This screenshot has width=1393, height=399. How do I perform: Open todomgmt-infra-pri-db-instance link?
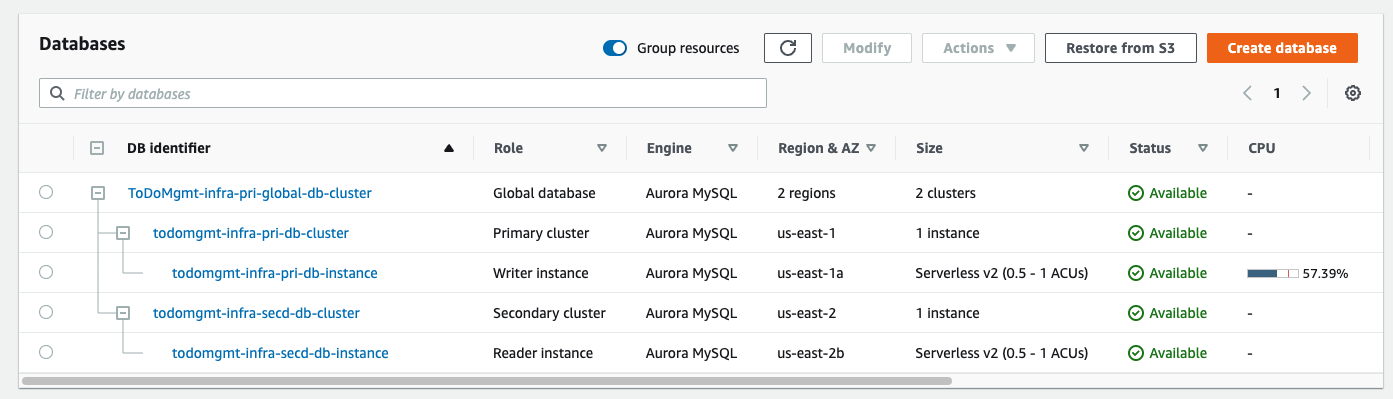click(275, 273)
